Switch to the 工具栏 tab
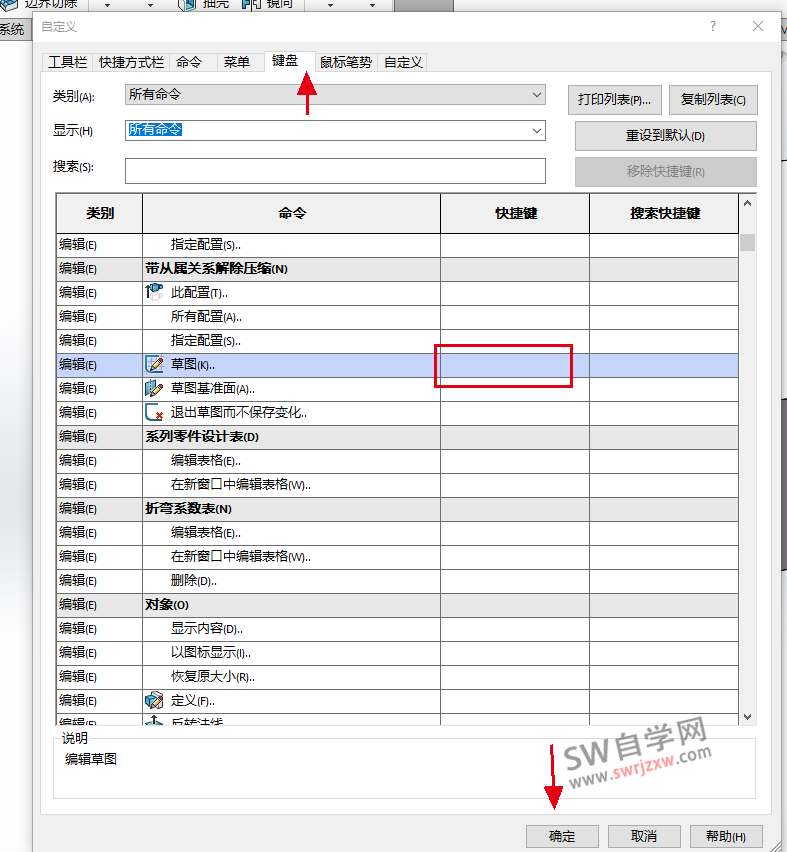 tap(67, 62)
